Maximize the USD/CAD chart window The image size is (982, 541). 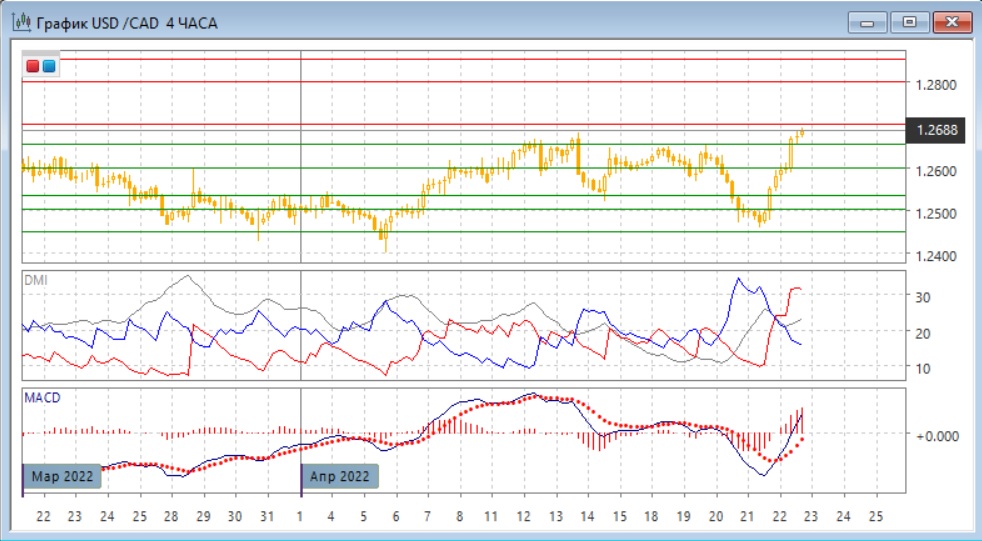point(910,22)
